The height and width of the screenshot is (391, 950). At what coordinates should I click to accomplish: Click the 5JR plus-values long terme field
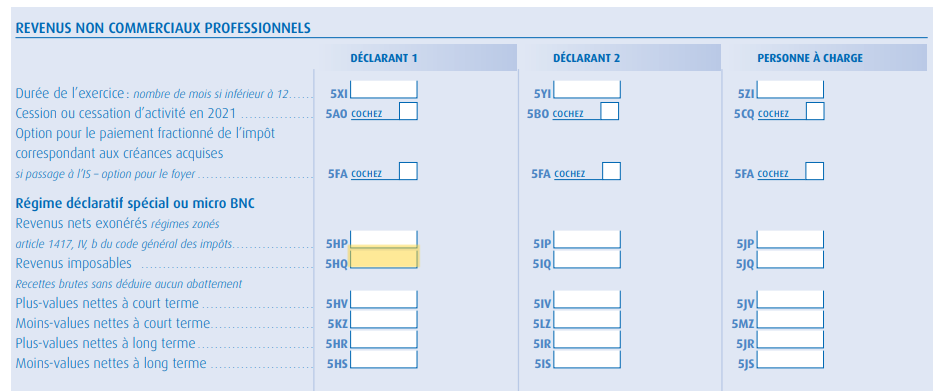[x=791, y=339]
